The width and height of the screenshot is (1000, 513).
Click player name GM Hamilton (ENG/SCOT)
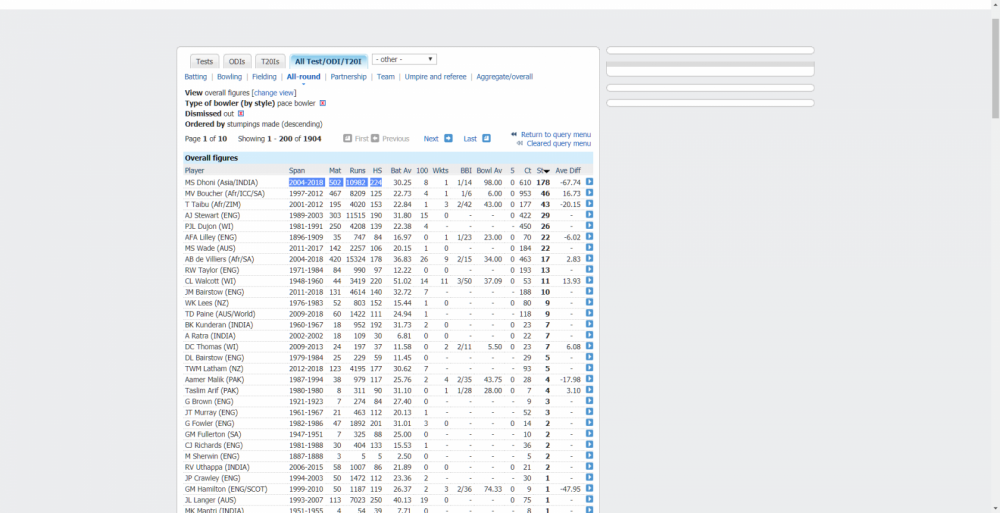coord(226,489)
